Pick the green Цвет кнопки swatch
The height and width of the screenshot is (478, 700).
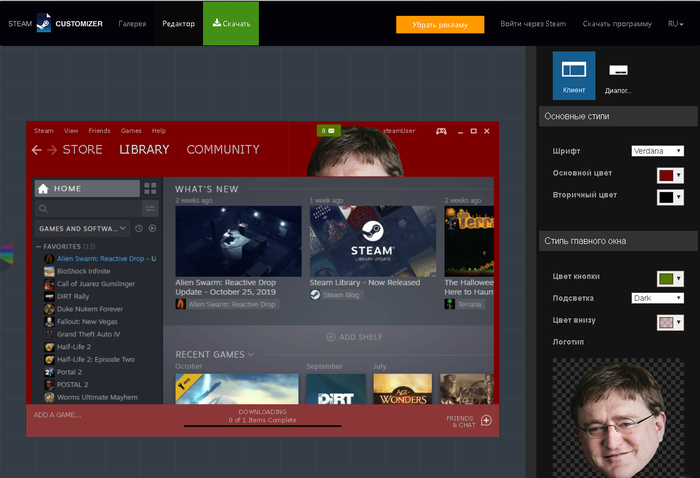click(666, 278)
